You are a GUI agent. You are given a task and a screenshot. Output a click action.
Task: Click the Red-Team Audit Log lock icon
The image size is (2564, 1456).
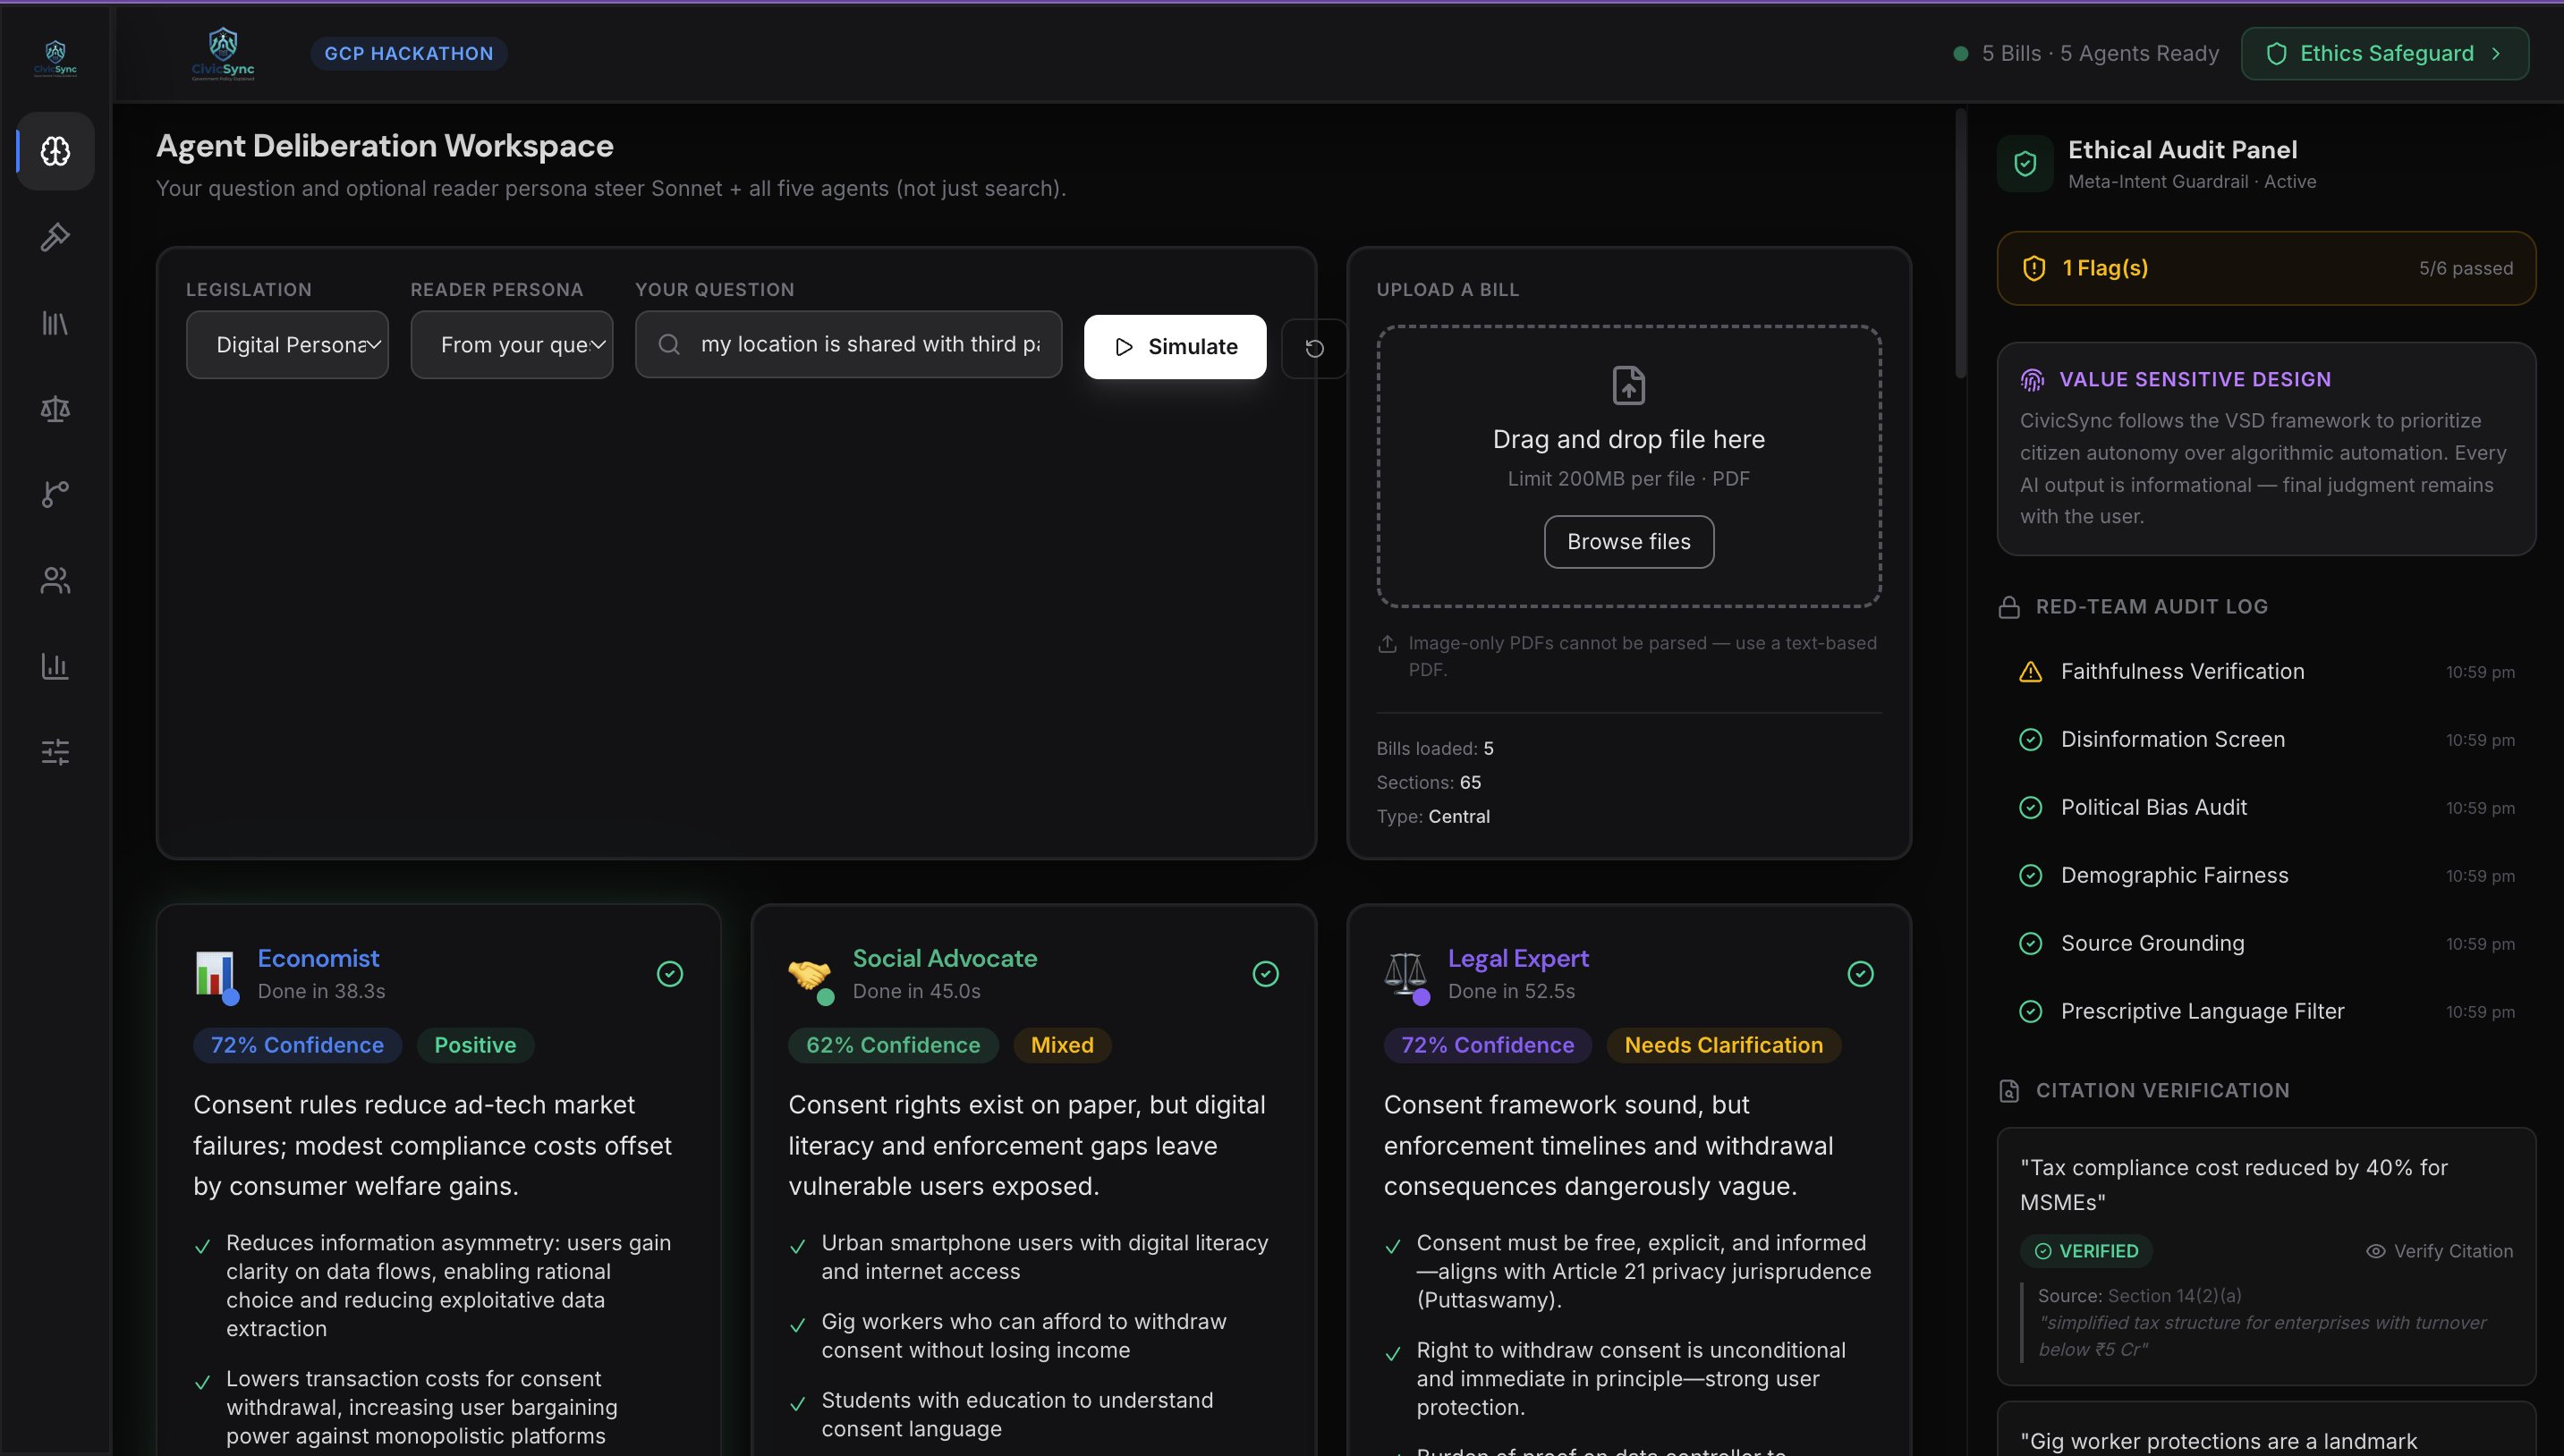pos(2009,607)
